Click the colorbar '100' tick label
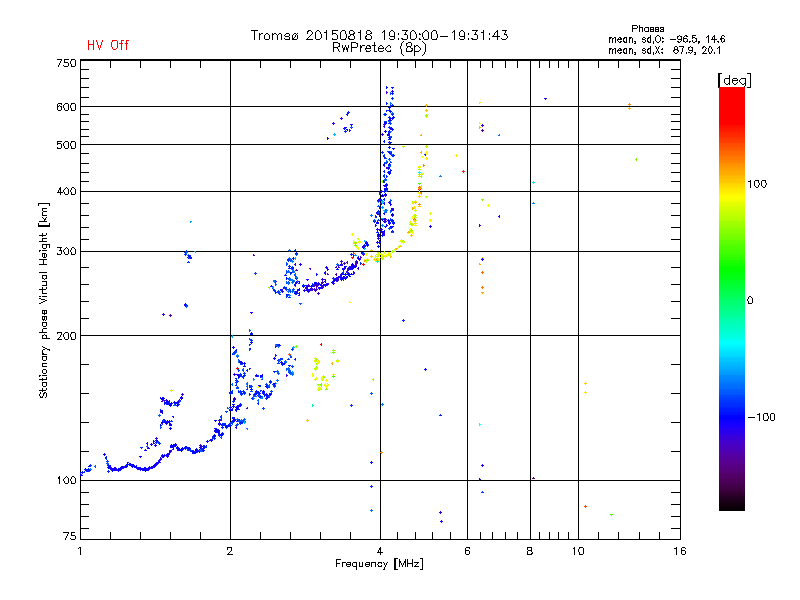Image resolution: width=800 pixels, height=600 pixels. 757,184
